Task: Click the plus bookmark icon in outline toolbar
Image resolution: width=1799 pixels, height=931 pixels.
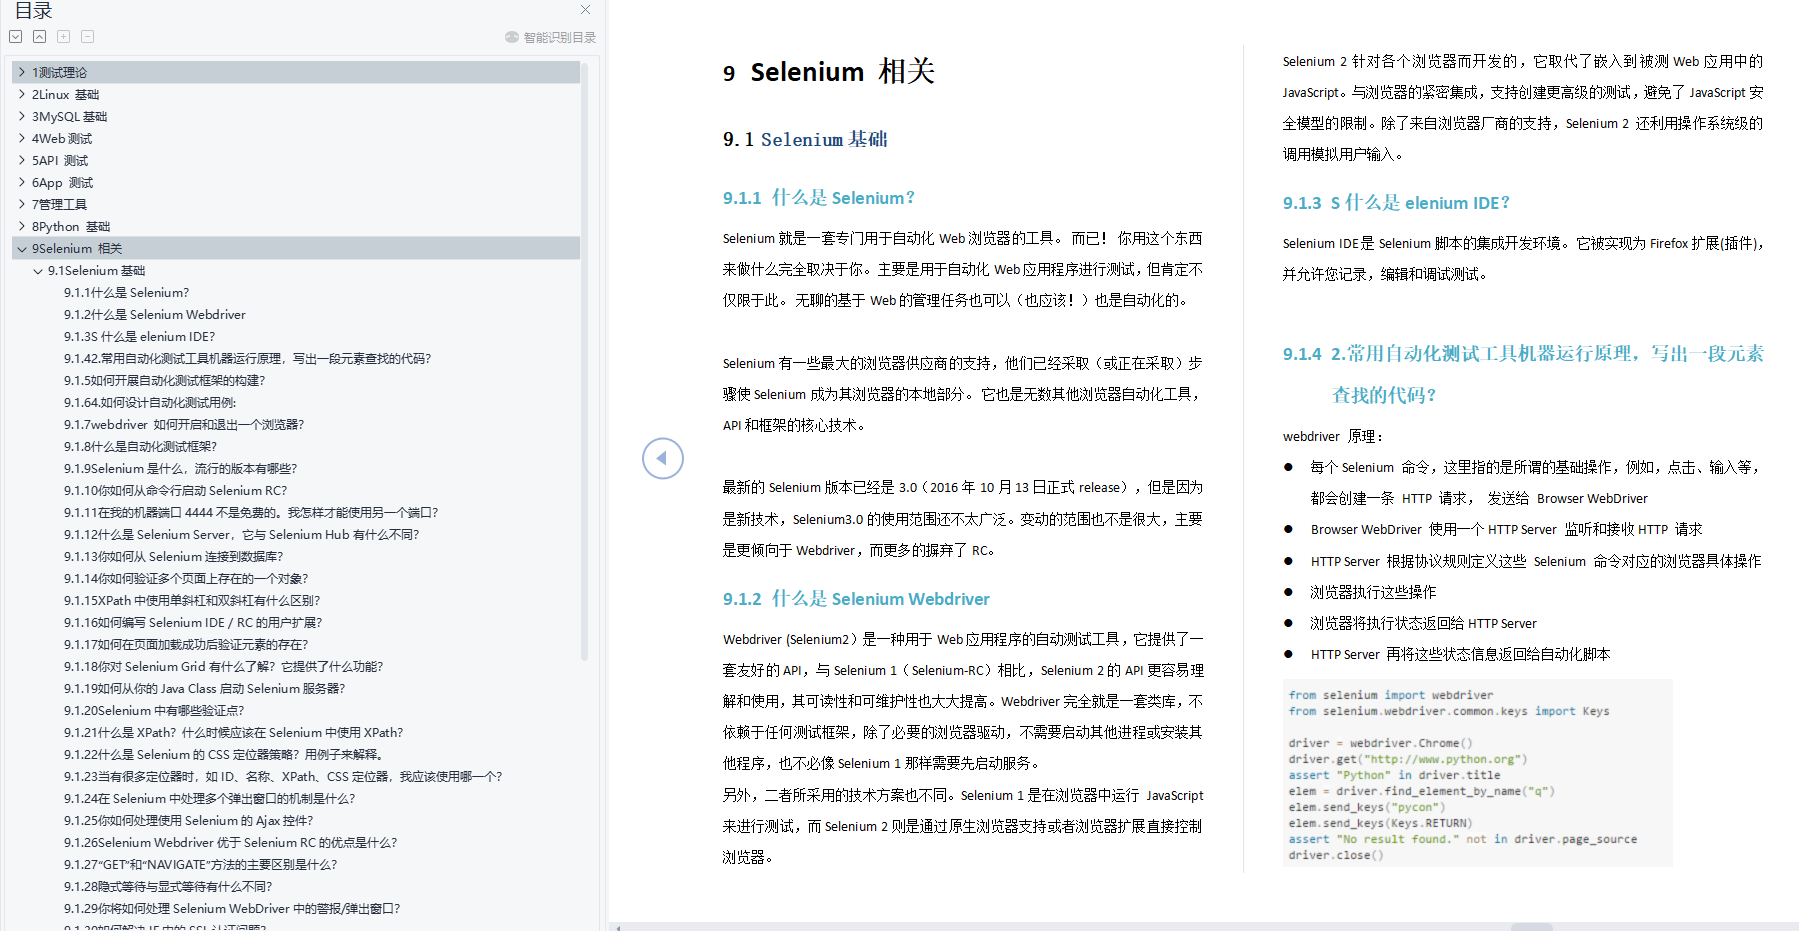Action: pos(63,37)
